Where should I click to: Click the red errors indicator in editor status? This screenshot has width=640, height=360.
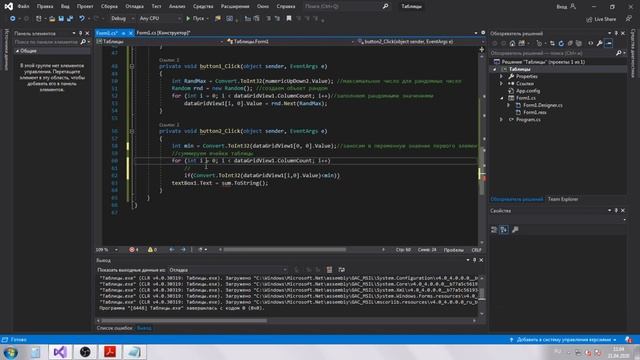tap(133, 249)
